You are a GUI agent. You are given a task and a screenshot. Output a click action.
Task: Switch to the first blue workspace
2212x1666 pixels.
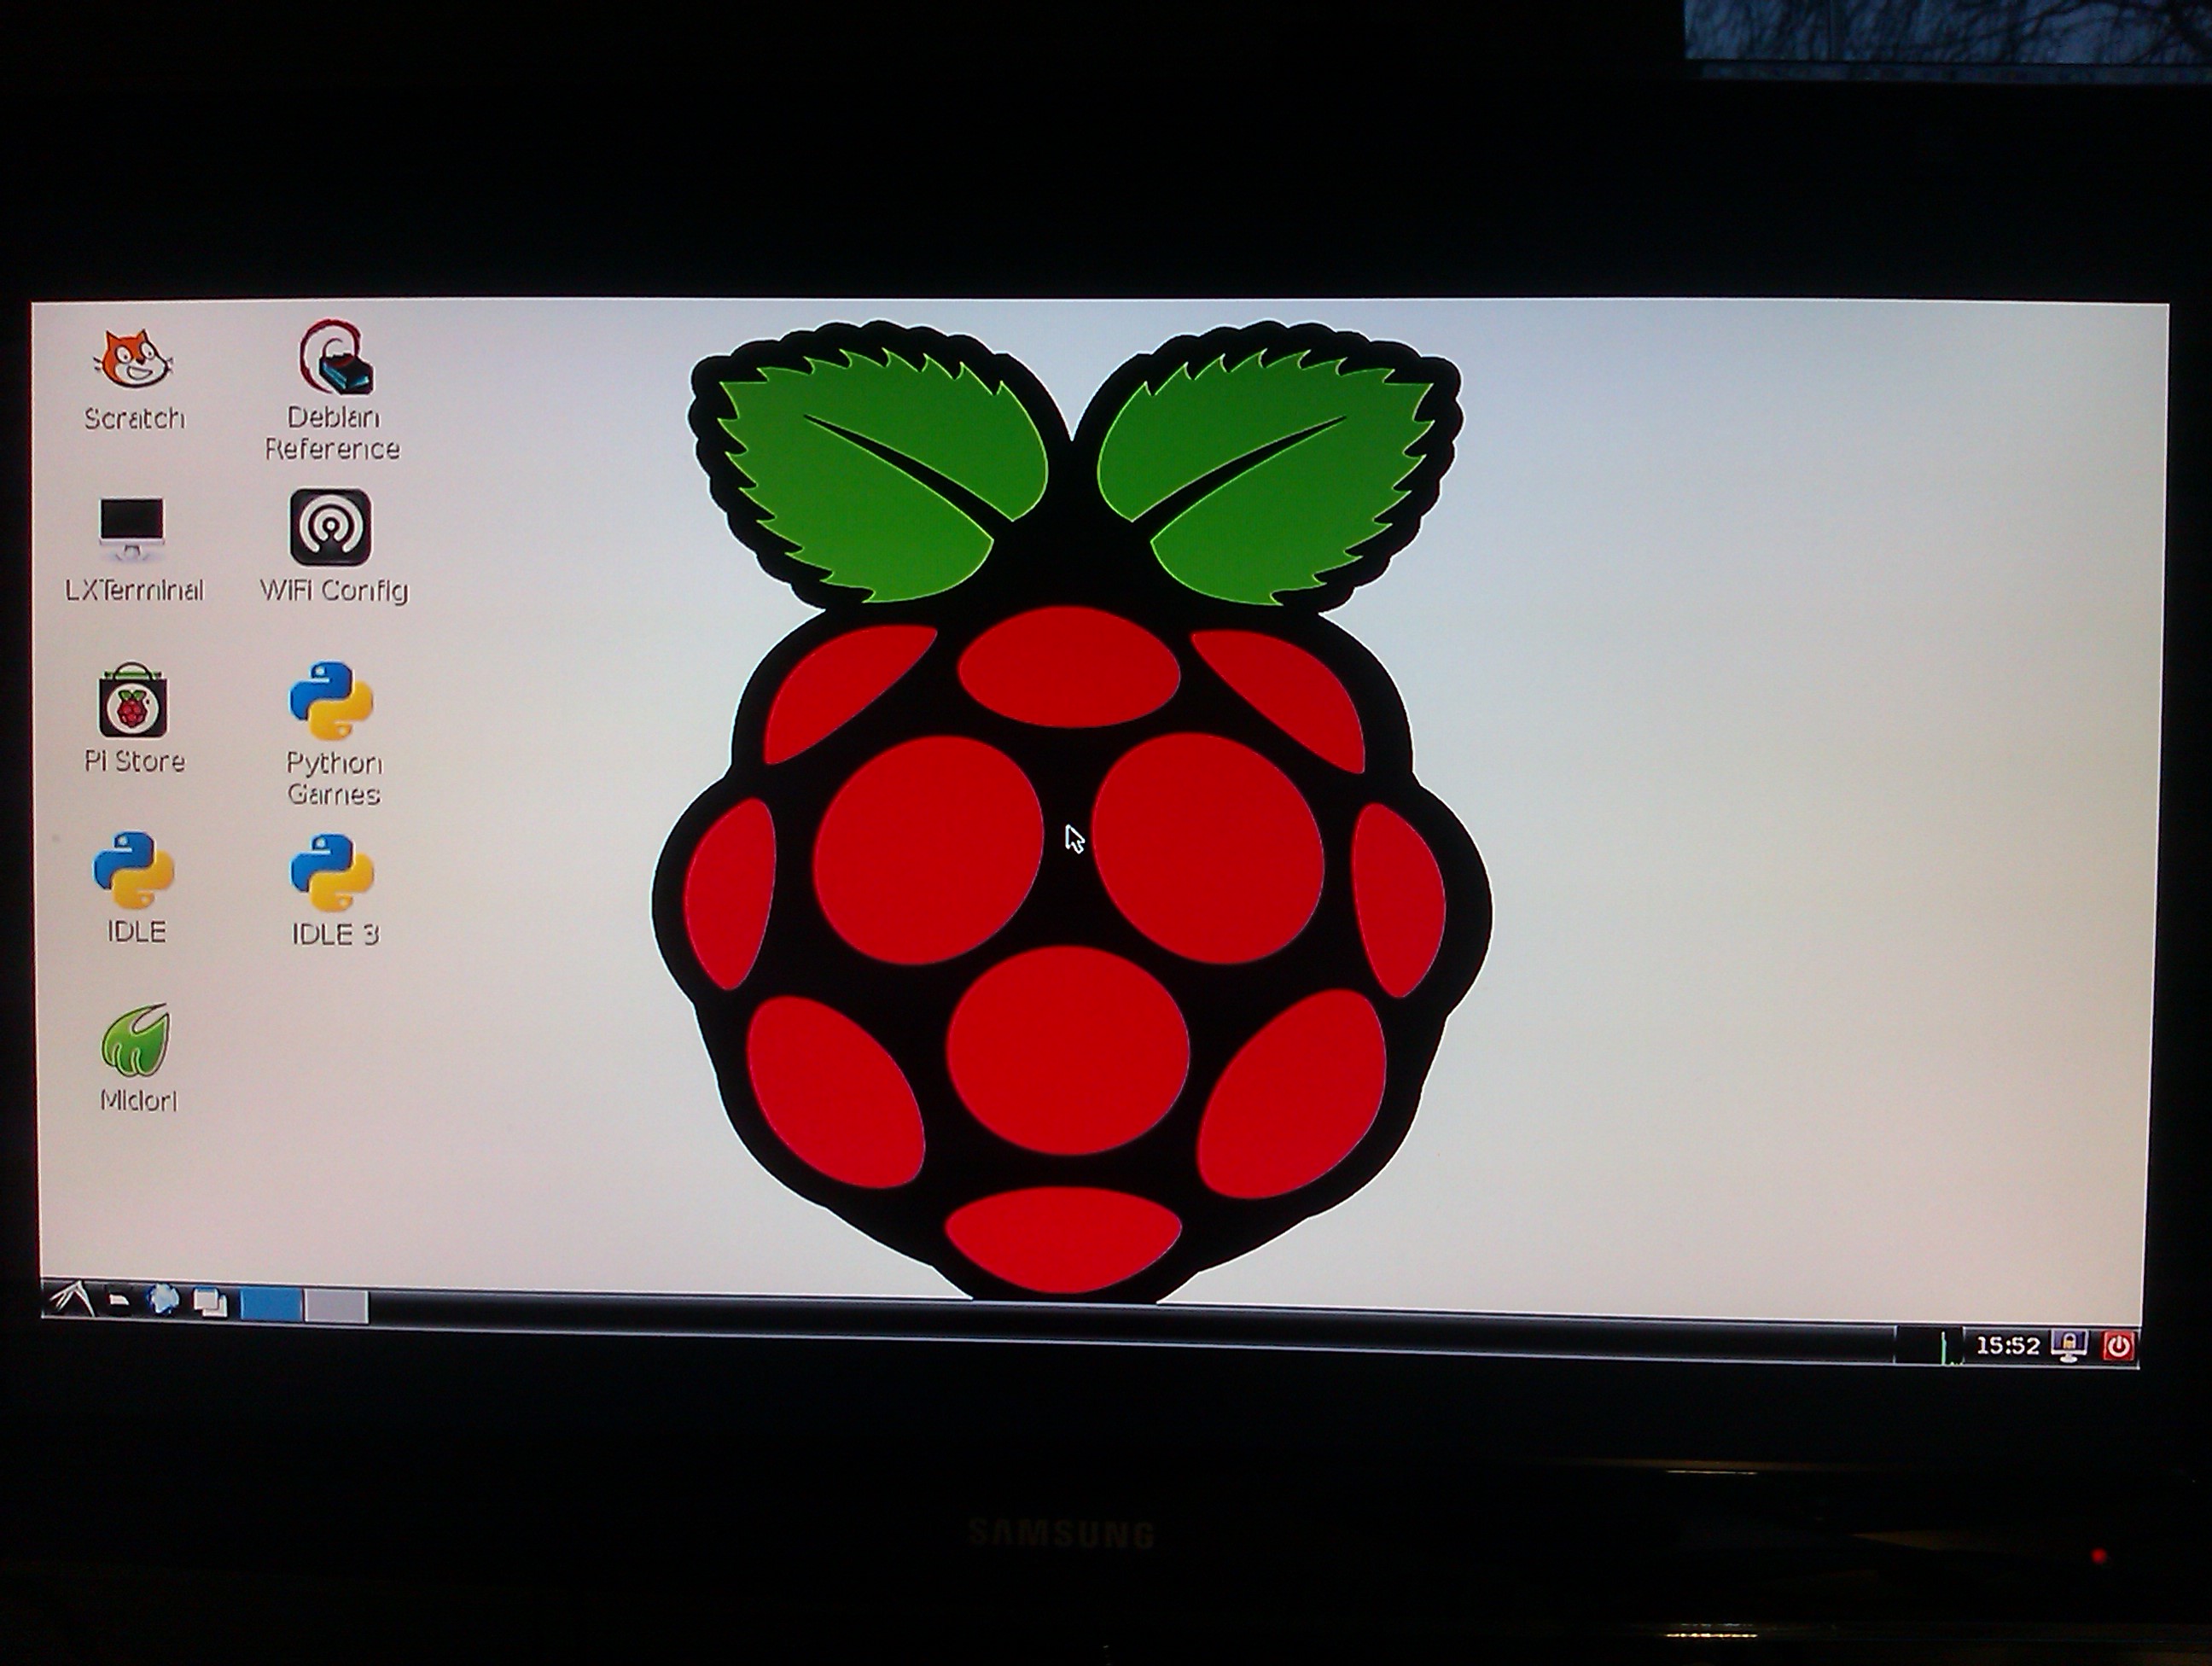(271, 1305)
